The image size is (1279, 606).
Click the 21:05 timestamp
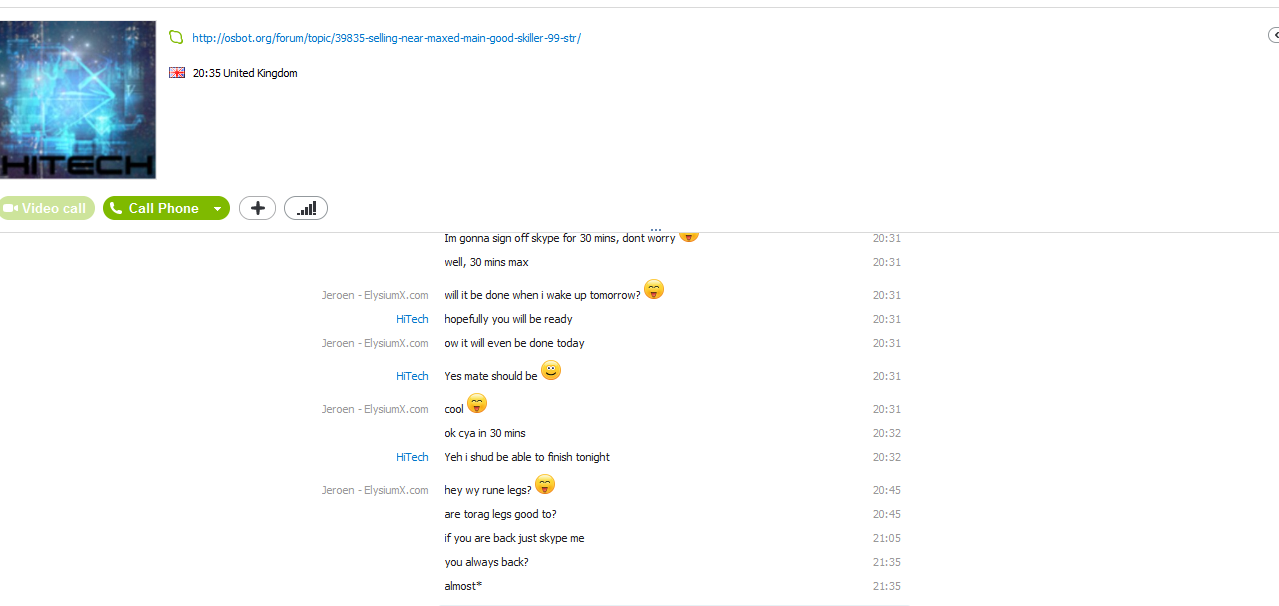(886, 538)
